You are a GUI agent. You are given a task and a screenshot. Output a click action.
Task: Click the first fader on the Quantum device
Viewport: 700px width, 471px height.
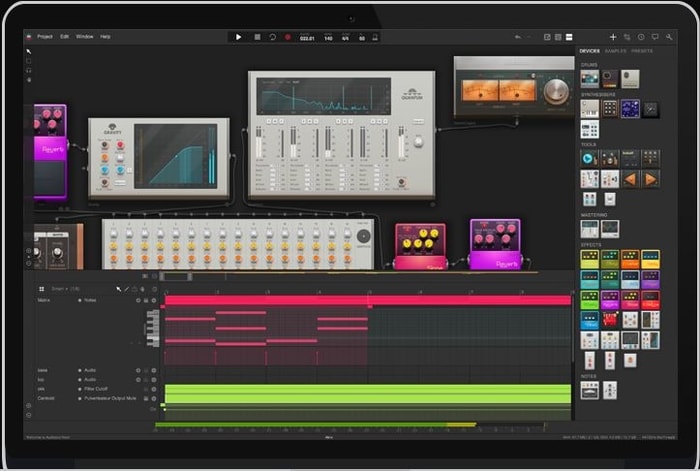click(259, 143)
